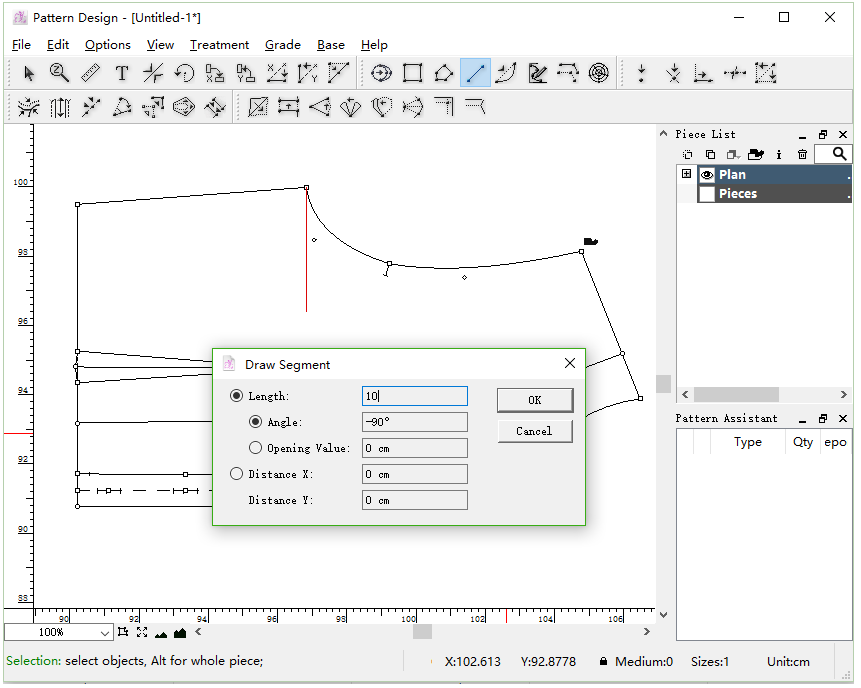Screen dimensions: 861x688
Task: Choose the text T tool
Action: [x=121, y=73]
